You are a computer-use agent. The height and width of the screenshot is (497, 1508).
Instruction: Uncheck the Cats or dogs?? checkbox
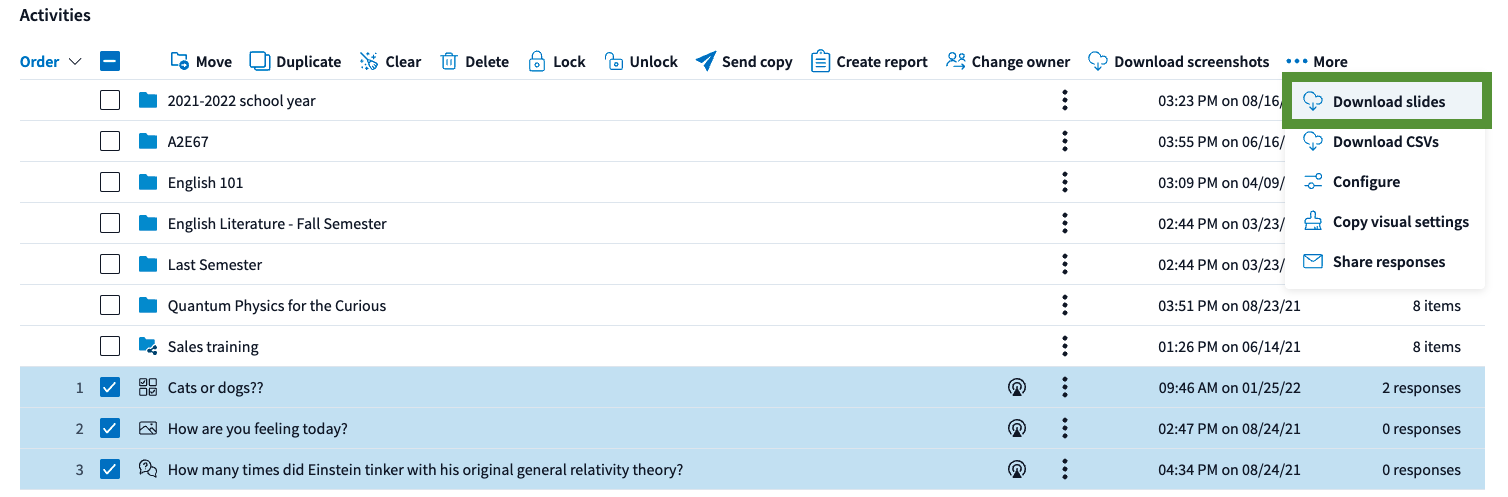click(110, 388)
